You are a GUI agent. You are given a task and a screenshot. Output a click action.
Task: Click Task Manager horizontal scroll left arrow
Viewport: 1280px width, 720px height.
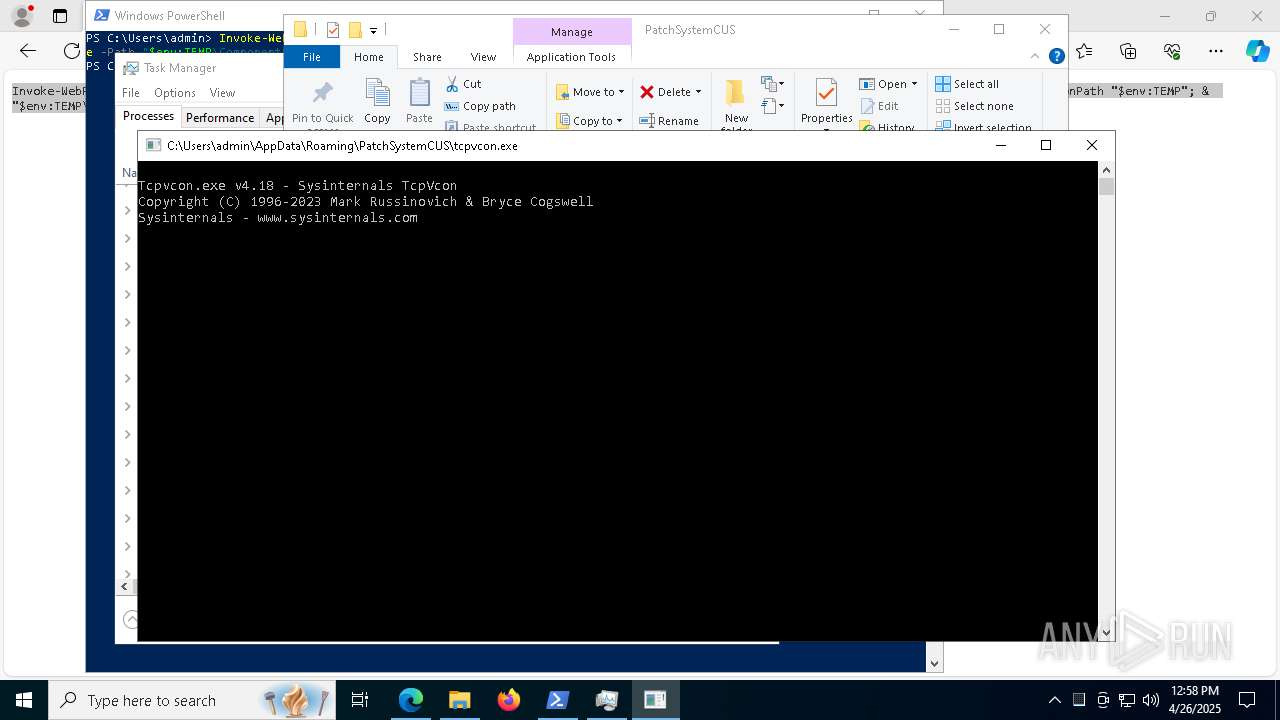(125, 587)
